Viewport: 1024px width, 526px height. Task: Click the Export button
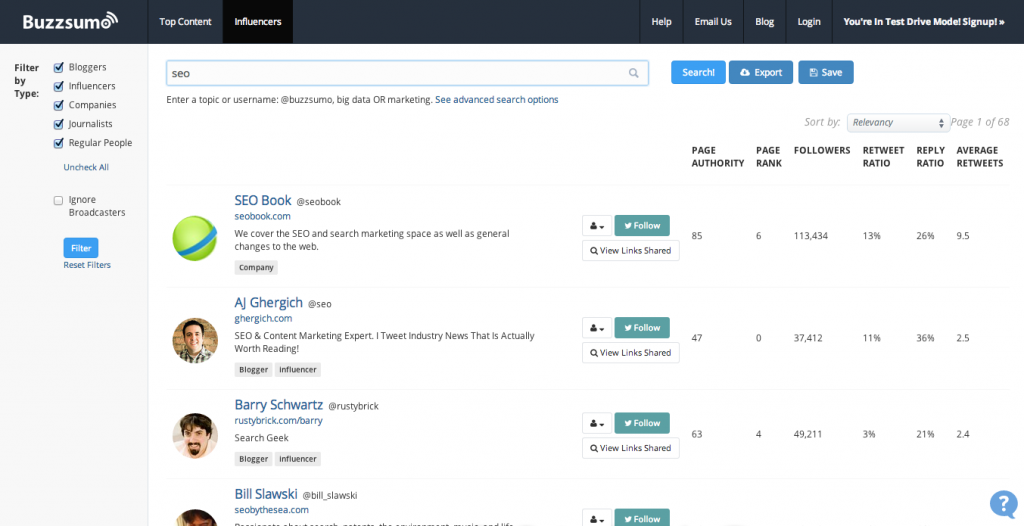pos(761,73)
